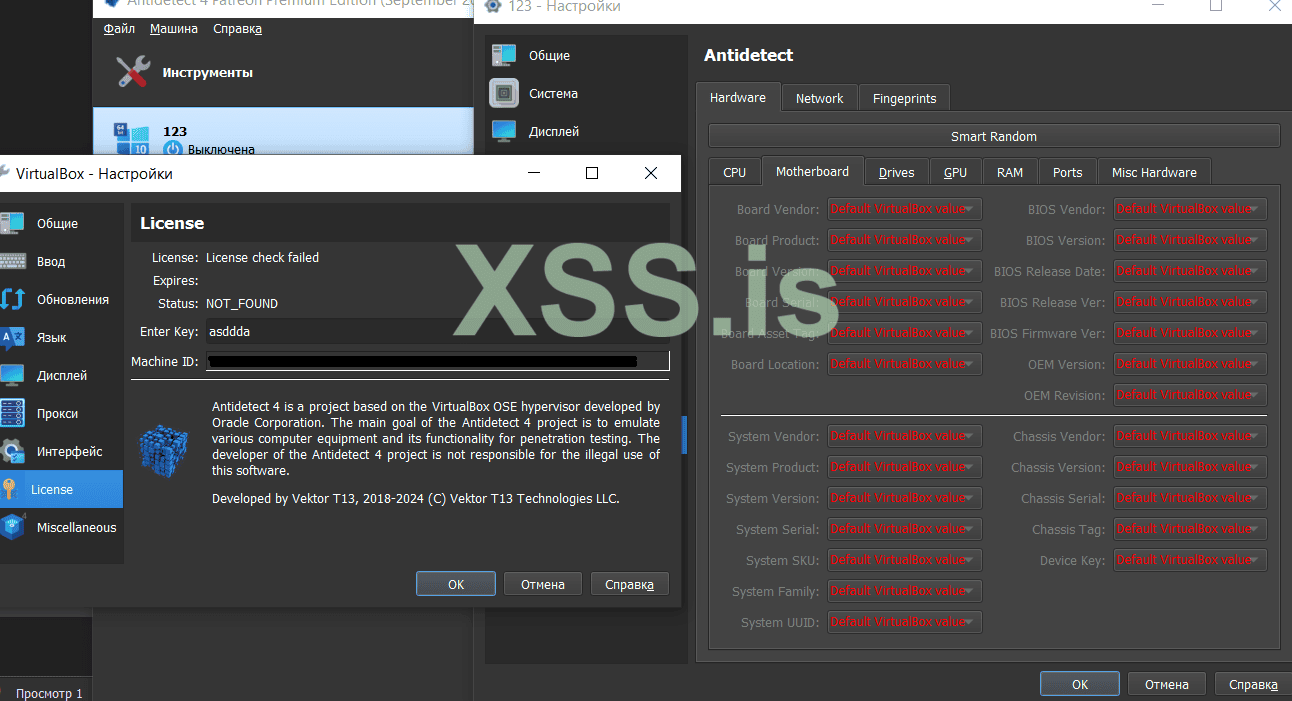Open the BIOS Version dropdown
This screenshot has width=1292, height=701.
(1190, 240)
